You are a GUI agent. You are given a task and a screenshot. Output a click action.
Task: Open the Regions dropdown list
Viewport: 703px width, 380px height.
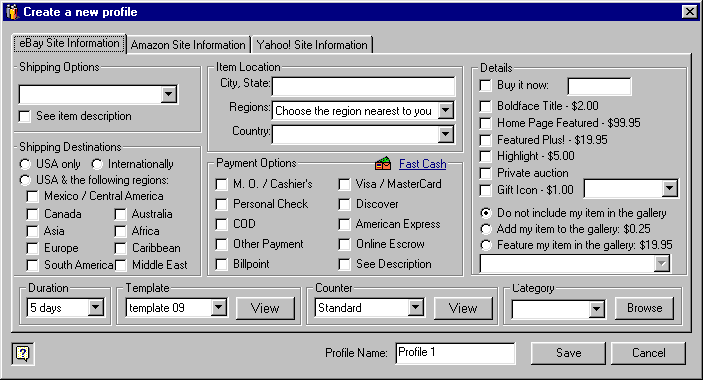pos(446,110)
